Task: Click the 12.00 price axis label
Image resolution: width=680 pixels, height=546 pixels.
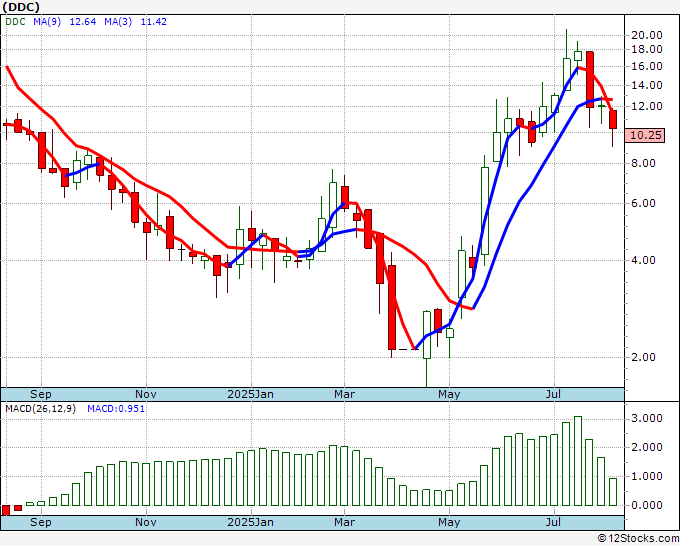Action: pyautogui.click(x=646, y=106)
